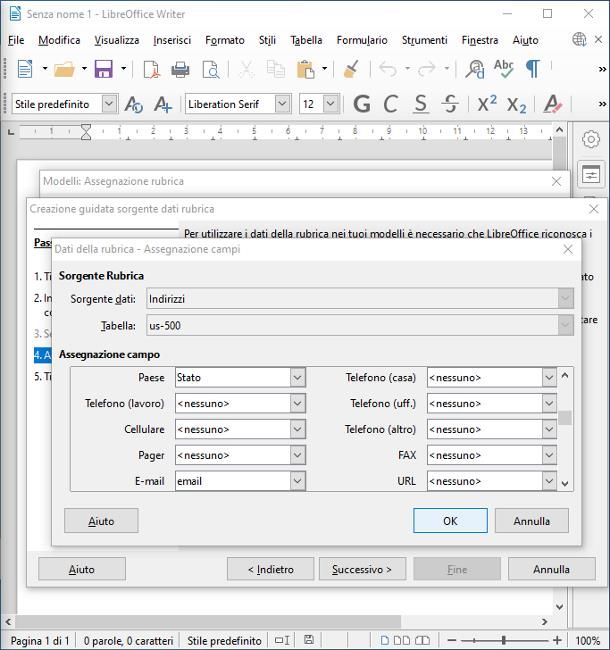Expand Telefono (uff.) field dropdown
610x650 pixels.
(x=549, y=403)
